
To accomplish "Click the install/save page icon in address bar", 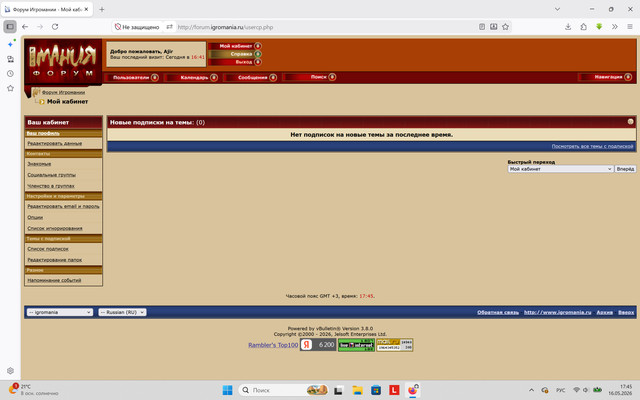I will [x=493, y=27].
